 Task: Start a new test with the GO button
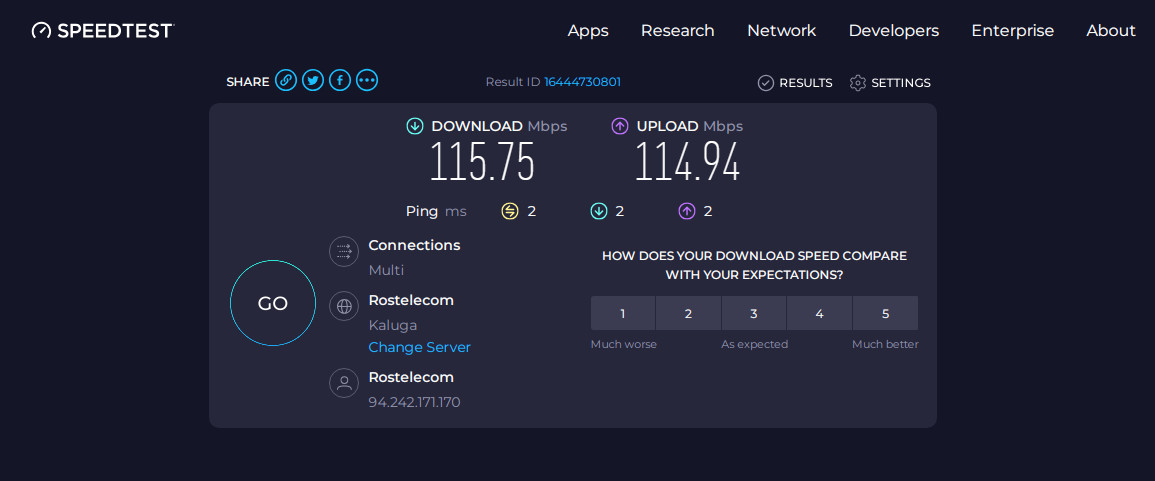point(273,303)
